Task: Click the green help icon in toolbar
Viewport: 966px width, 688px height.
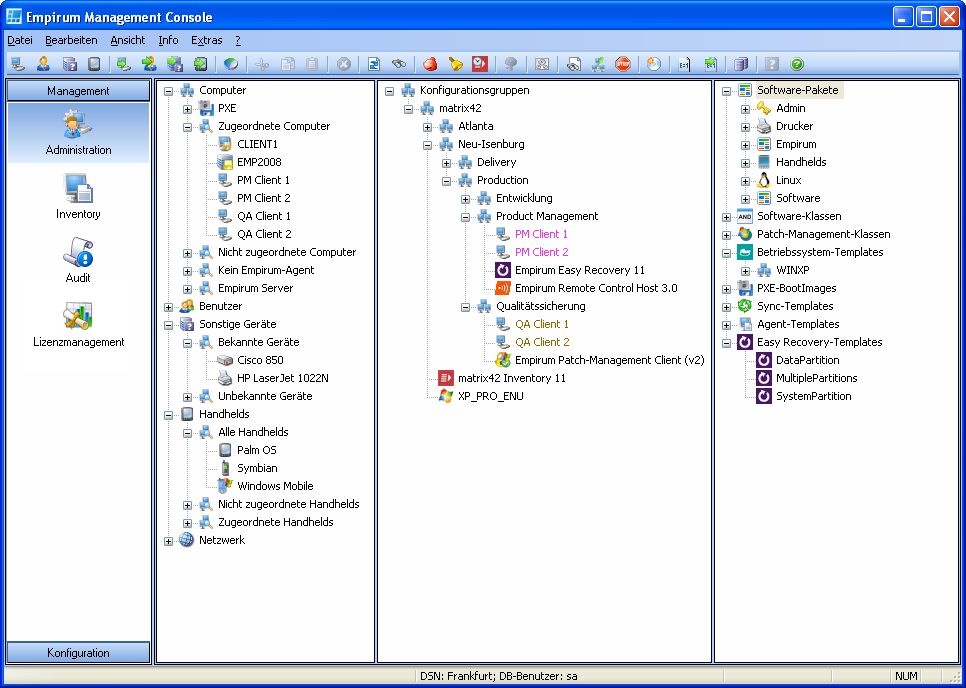Action: [x=797, y=64]
